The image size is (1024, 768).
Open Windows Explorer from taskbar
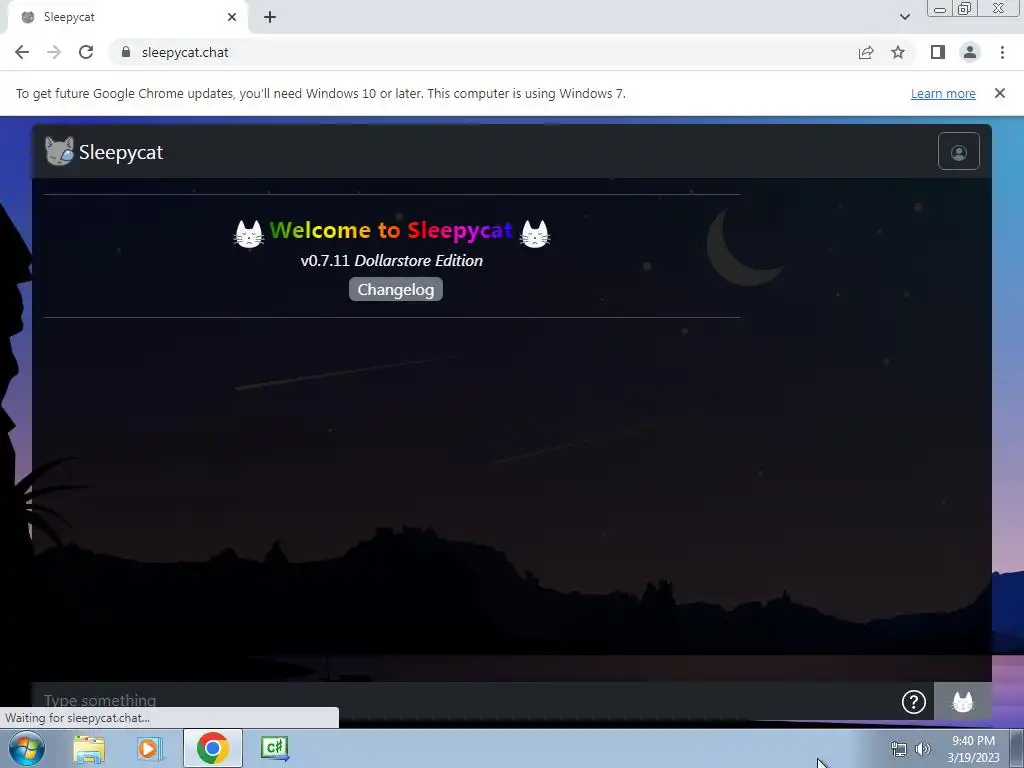coord(89,748)
